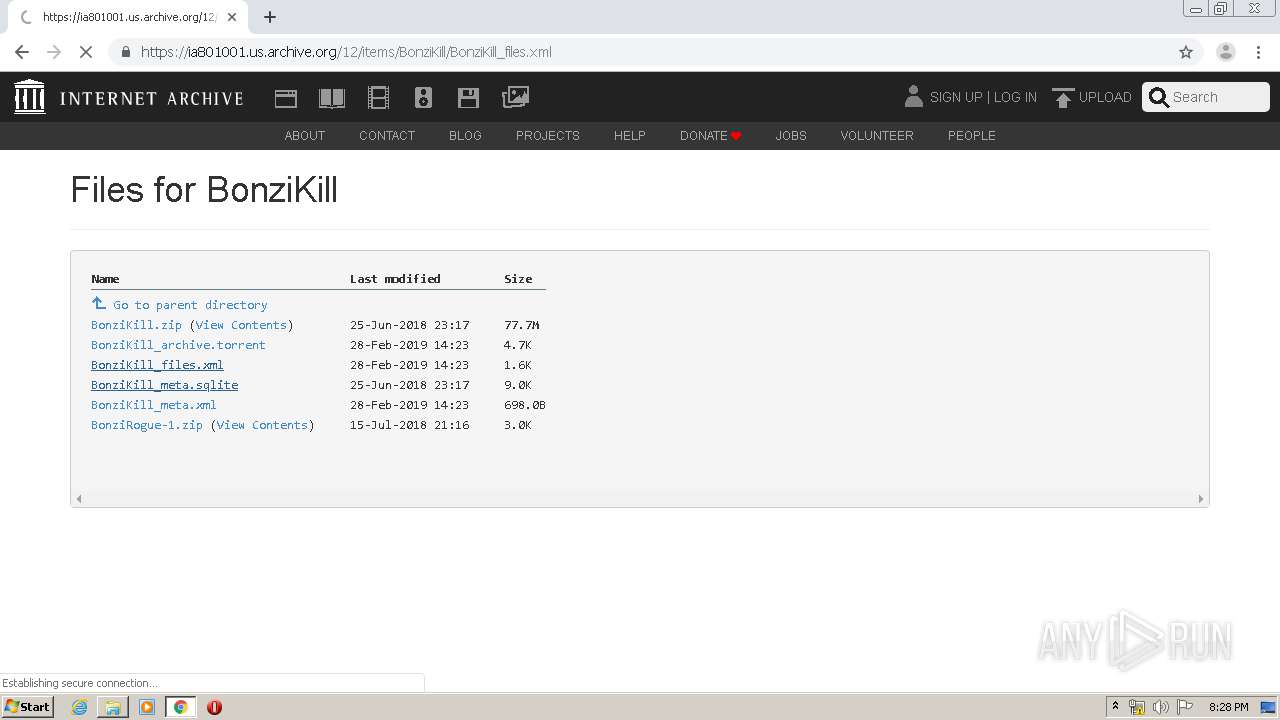
Task: Open the DONATE menu item
Action: tap(710, 136)
